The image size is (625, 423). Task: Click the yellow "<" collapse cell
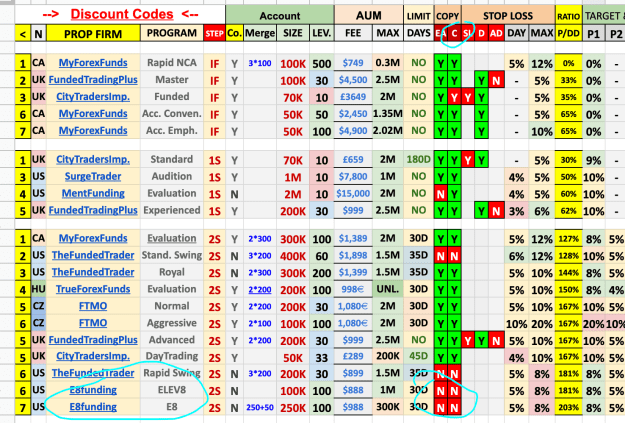coord(23,33)
